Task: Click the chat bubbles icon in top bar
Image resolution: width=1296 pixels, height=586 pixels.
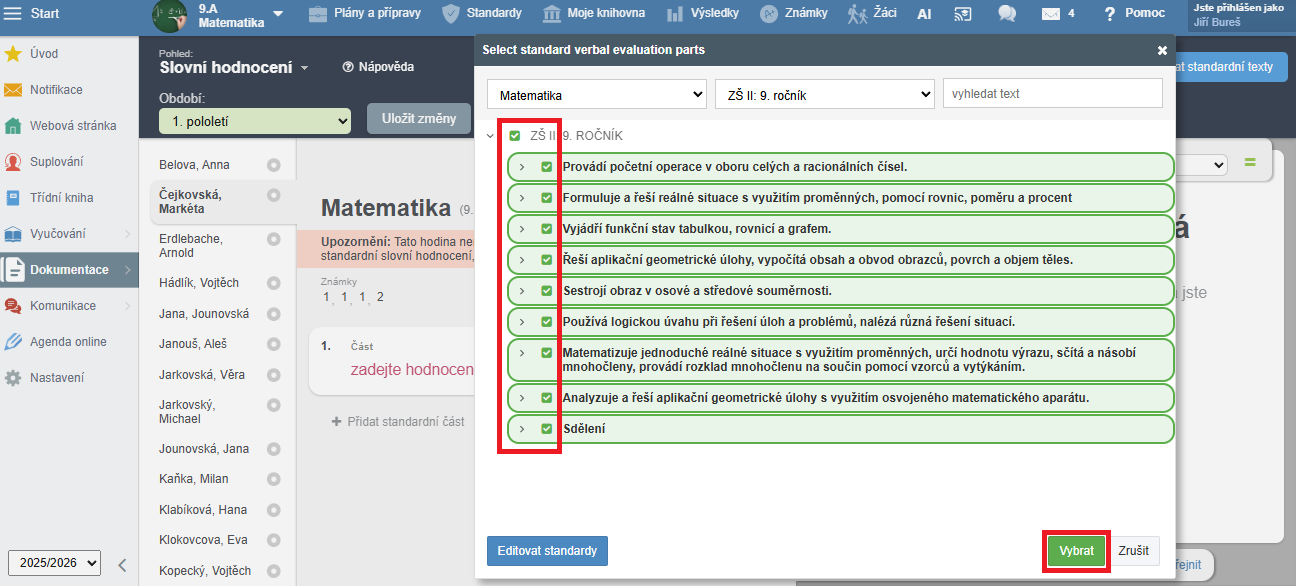Action: (1007, 13)
